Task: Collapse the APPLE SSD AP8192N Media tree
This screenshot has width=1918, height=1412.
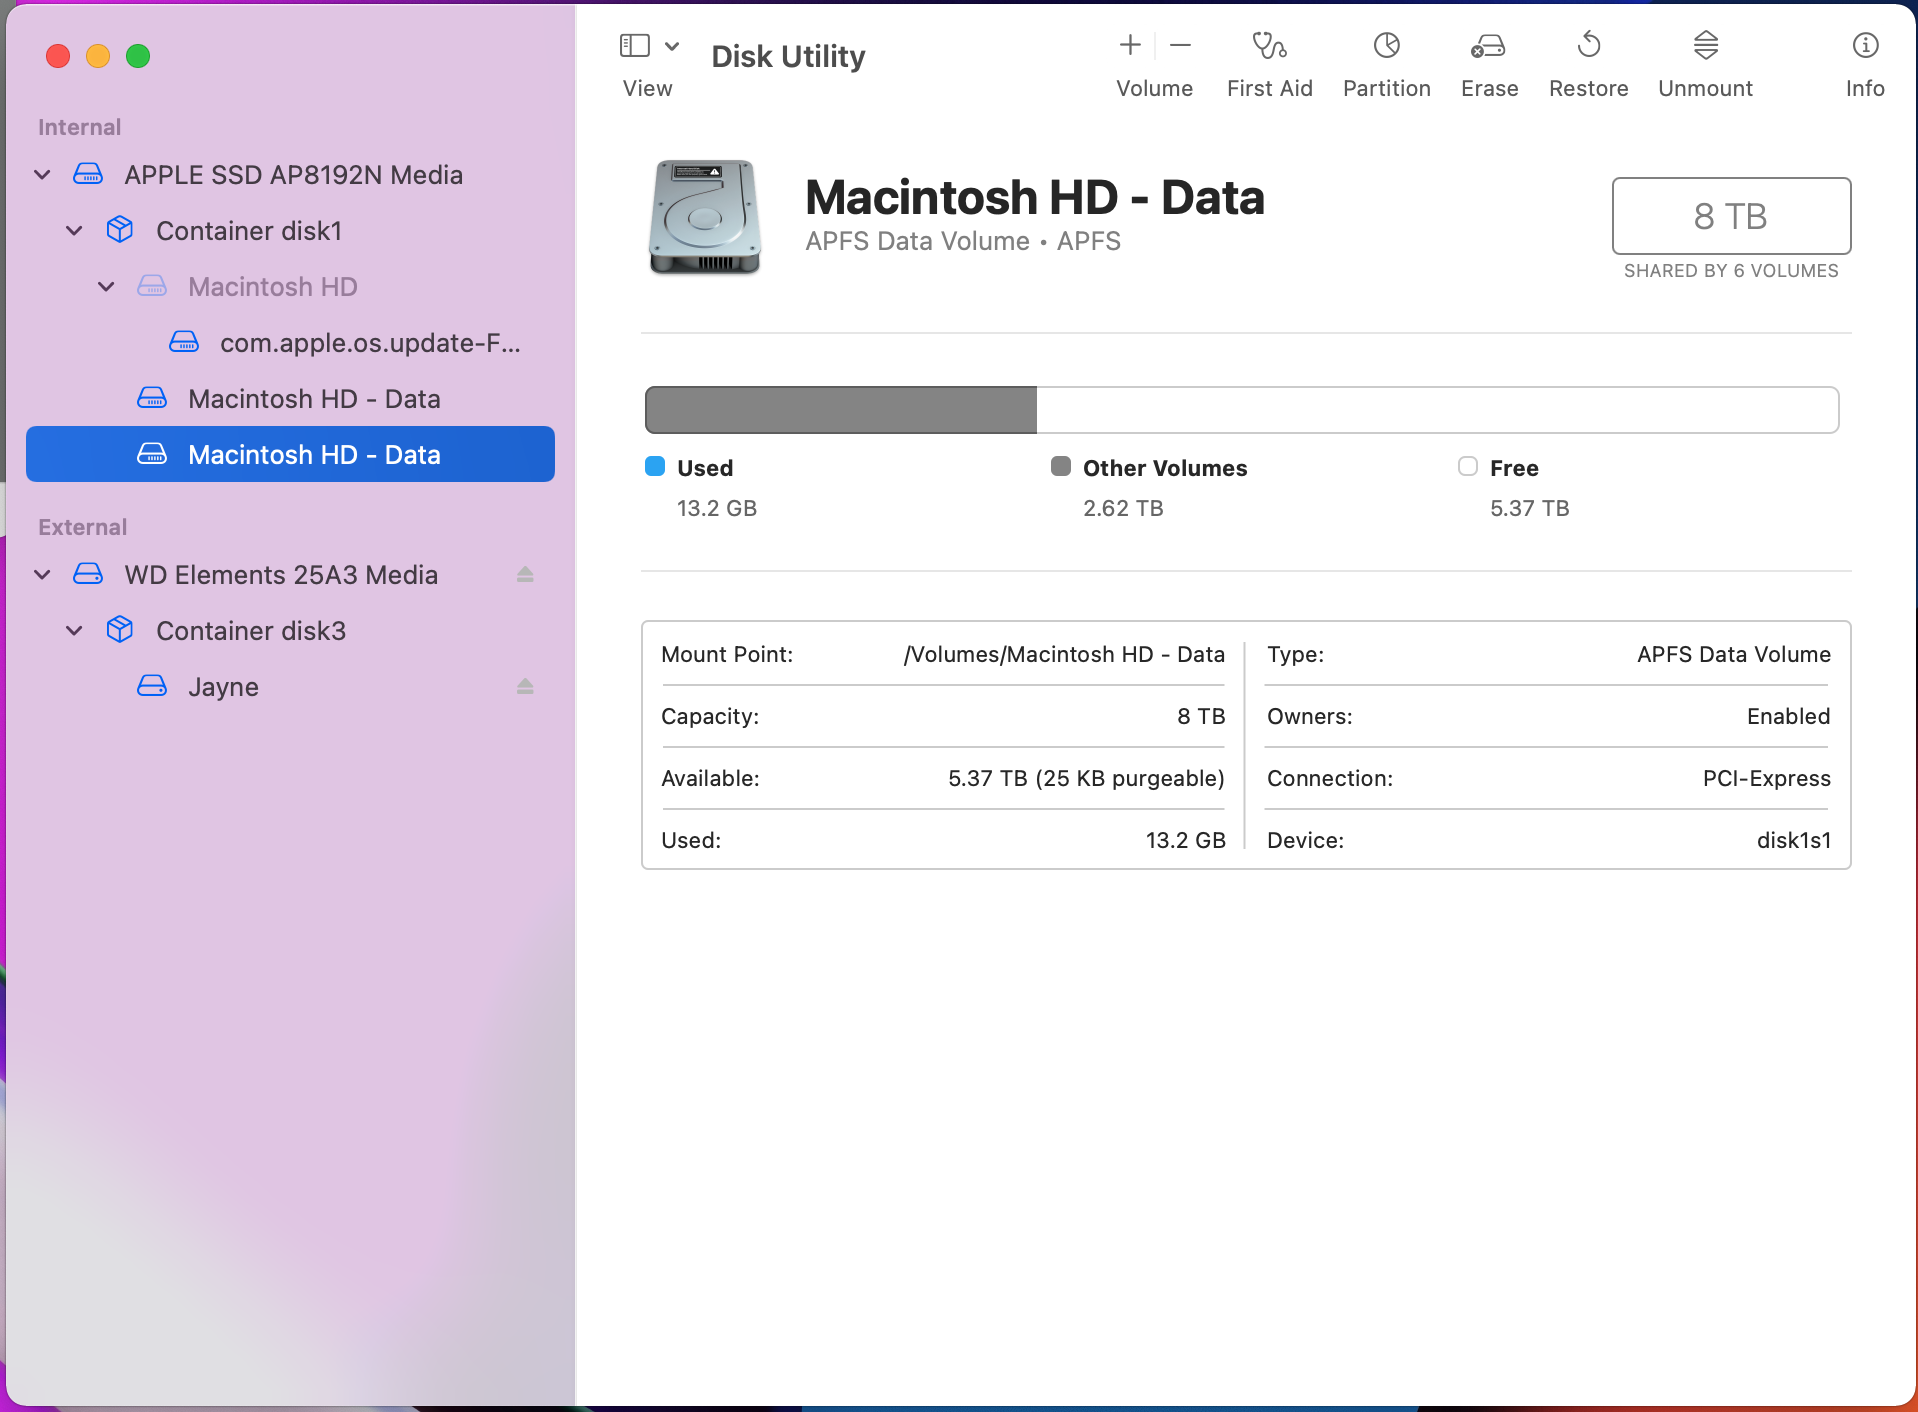Action: pyautogui.click(x=42, y=175)
